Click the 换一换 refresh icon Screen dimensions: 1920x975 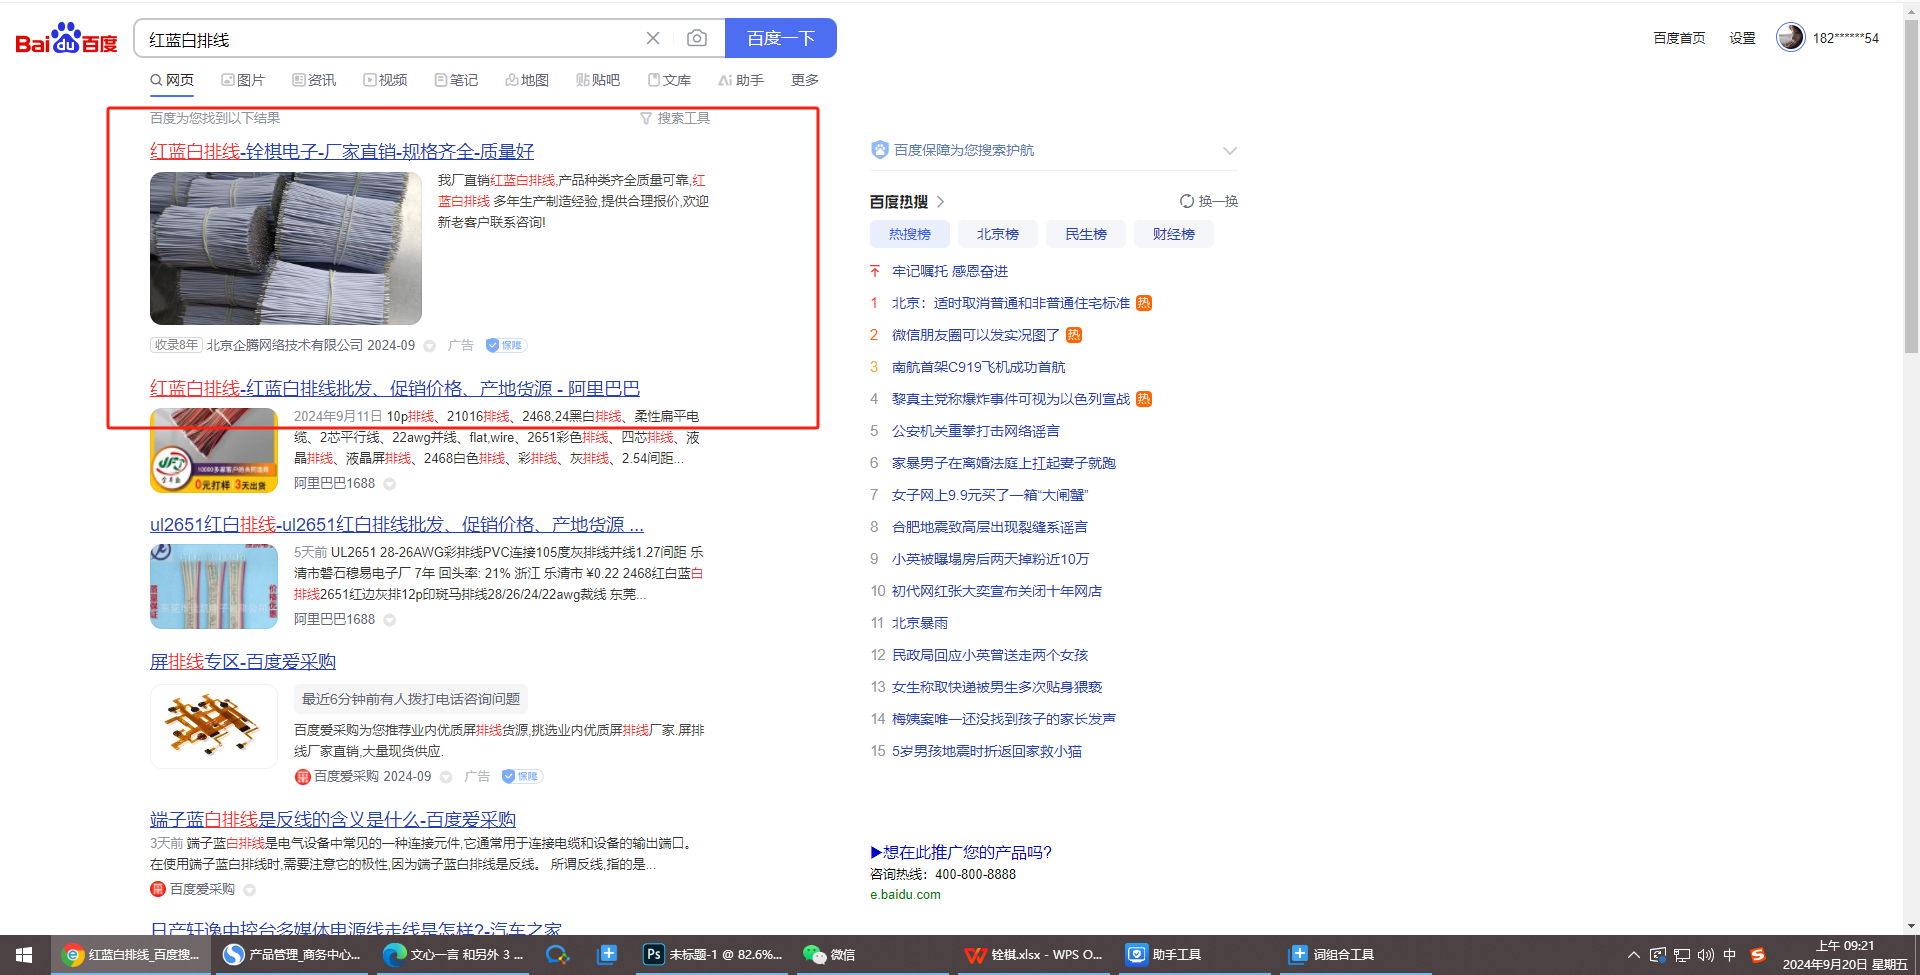point(1187,201)
